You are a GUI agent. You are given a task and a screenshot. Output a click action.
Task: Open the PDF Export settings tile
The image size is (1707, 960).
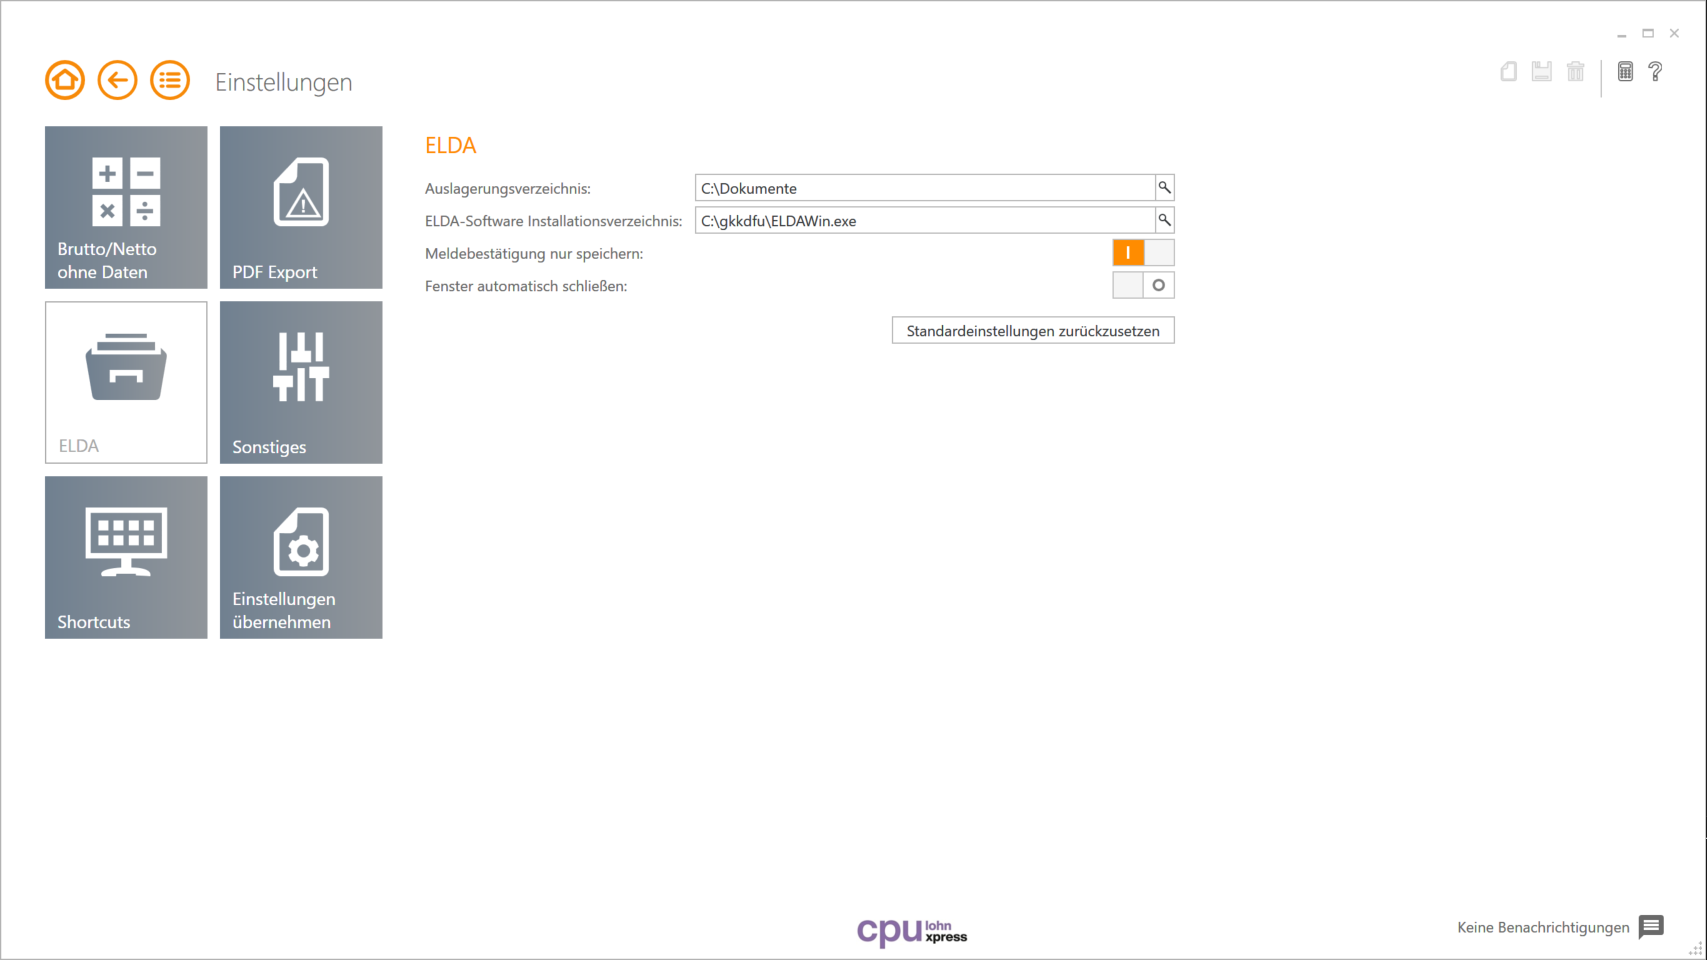[300, 207]
